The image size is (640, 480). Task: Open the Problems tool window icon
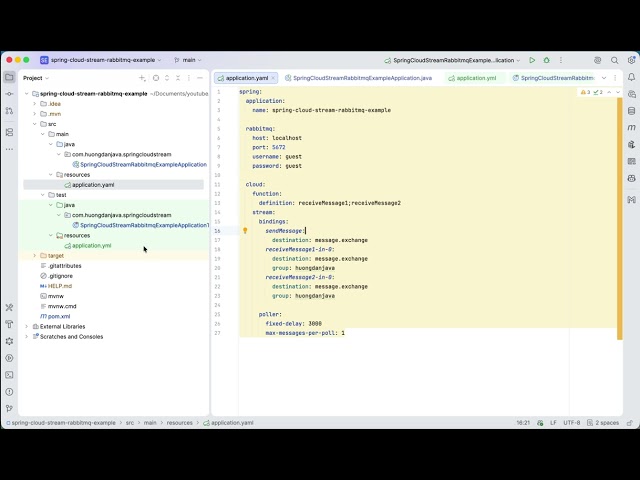click(9, 392)
